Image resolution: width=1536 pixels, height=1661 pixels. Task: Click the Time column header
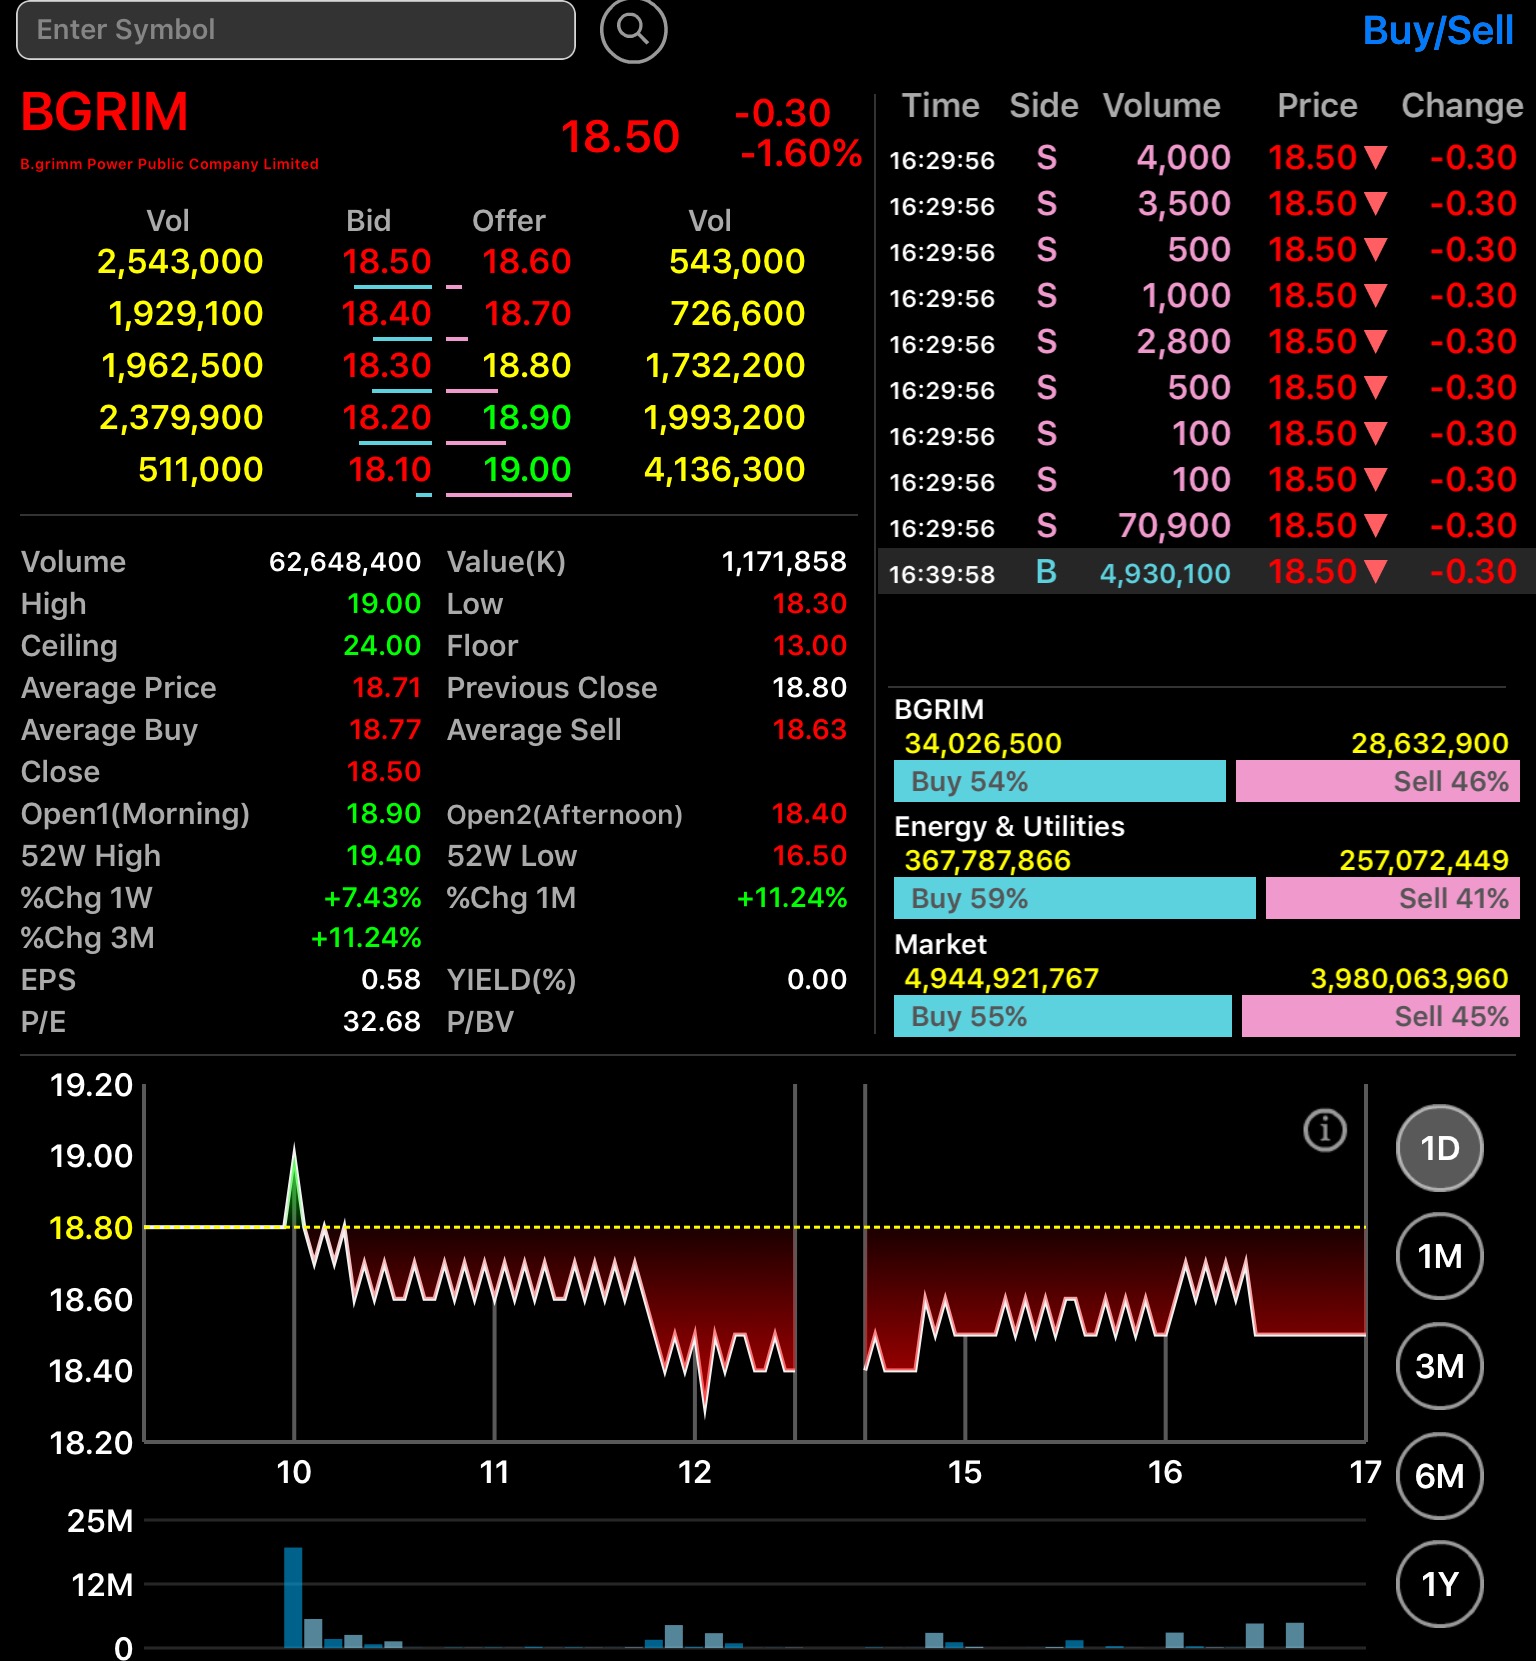pyautogui.click(x=940, y=106)
